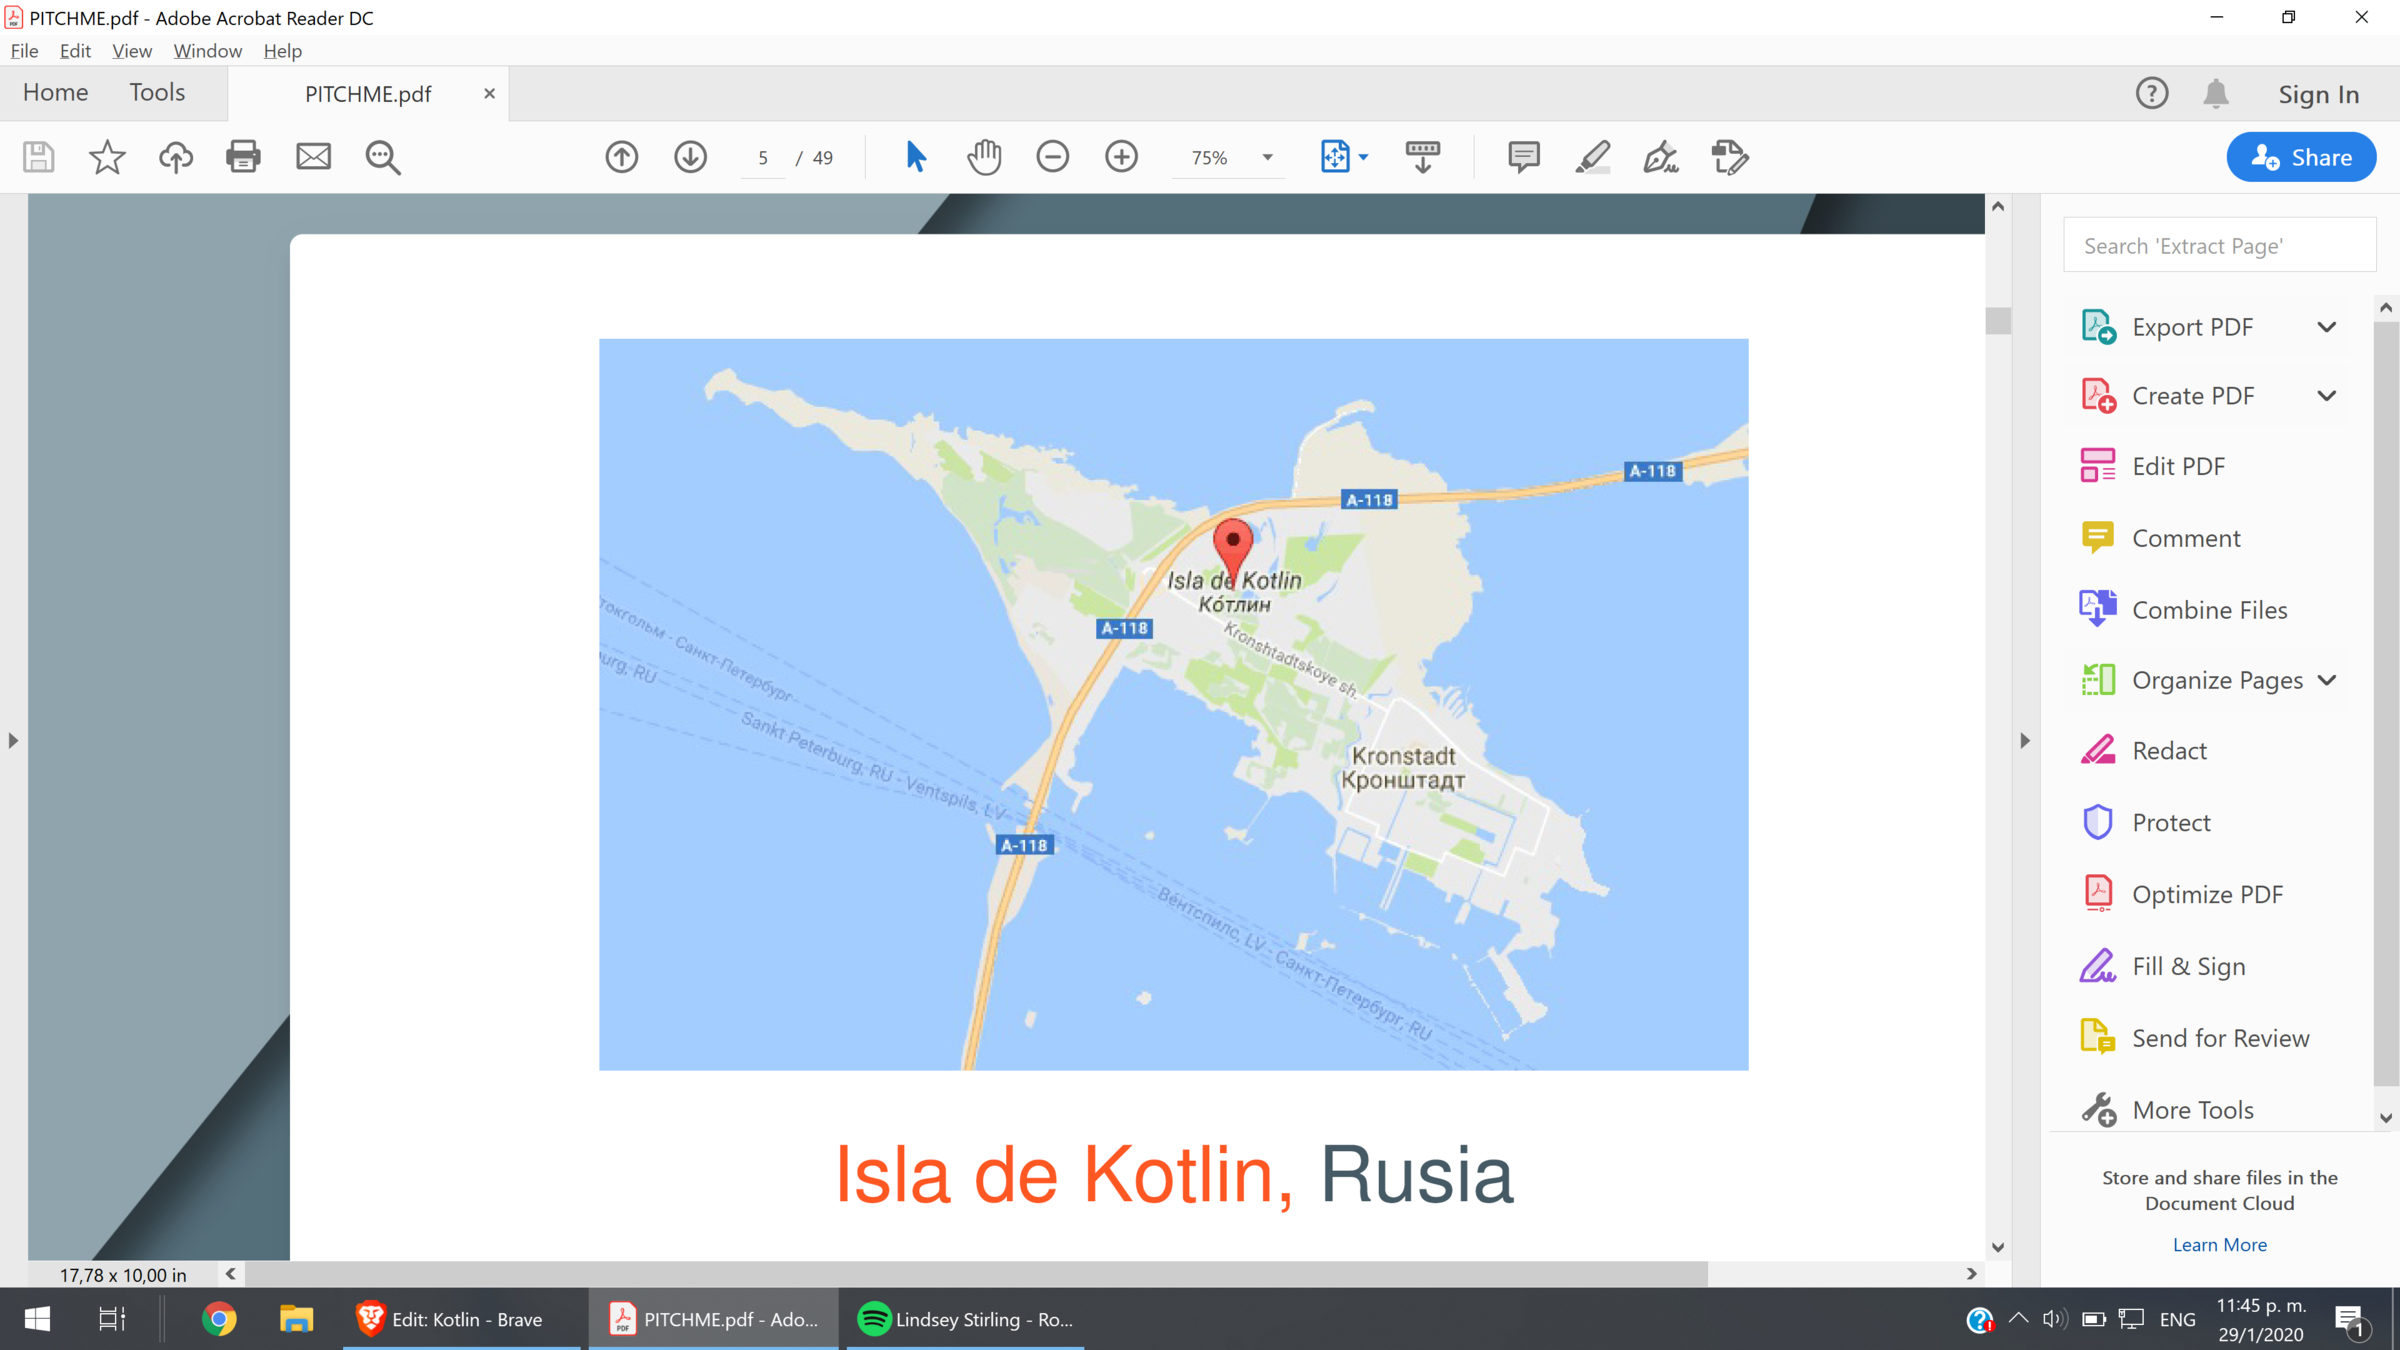Collapse the right tools pane arrow
This screenshot has width=2400, height=1350.
[2025, 741]
